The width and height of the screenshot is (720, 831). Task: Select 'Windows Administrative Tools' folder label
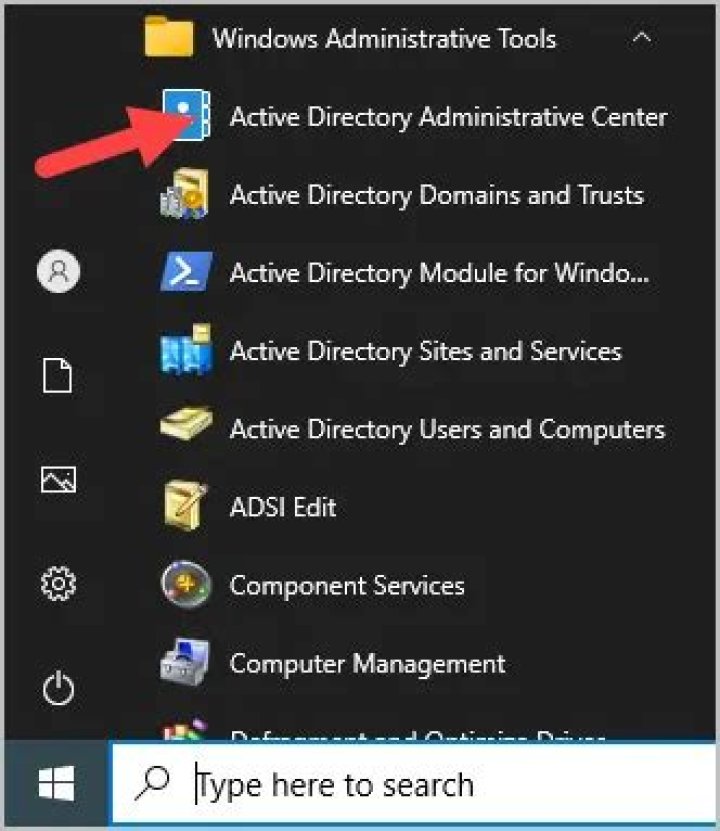tap(384, 39)
